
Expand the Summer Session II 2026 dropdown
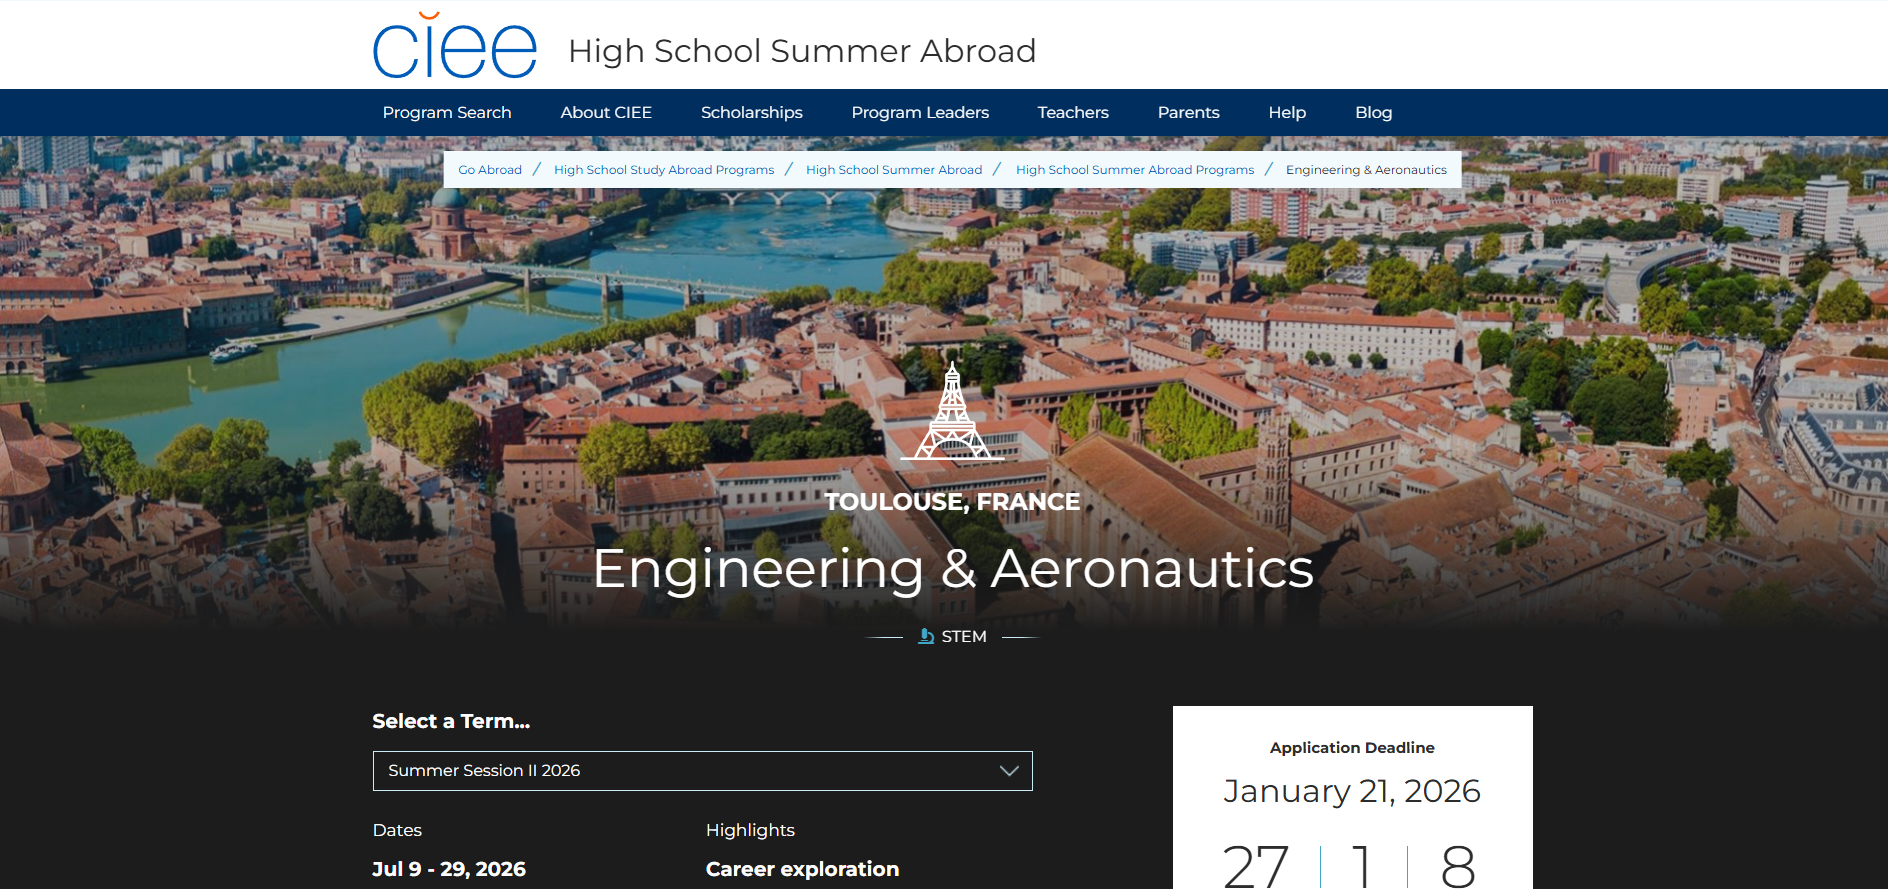(x=702, y=771)
